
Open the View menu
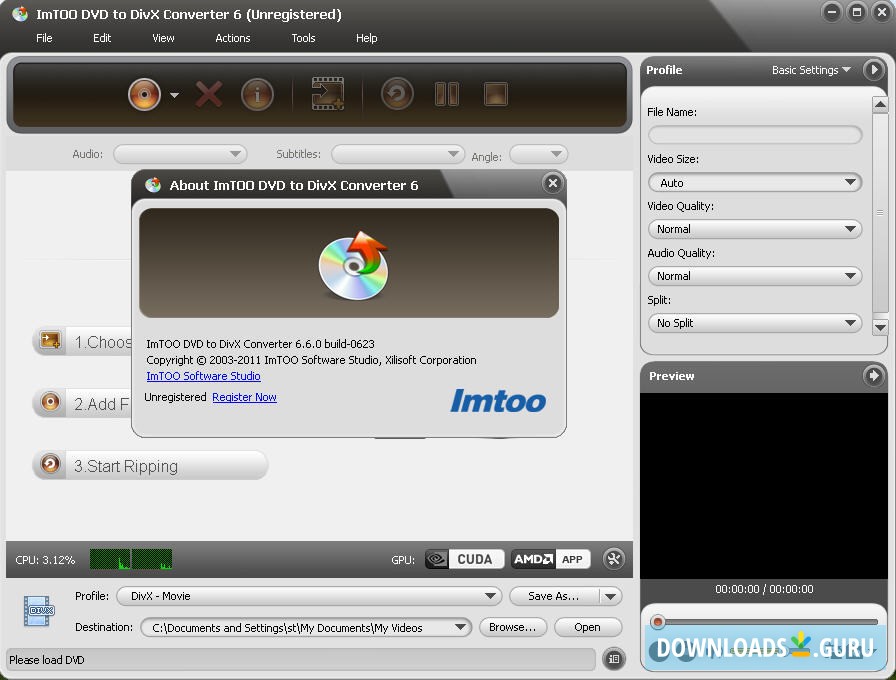[x=163, y=38]
